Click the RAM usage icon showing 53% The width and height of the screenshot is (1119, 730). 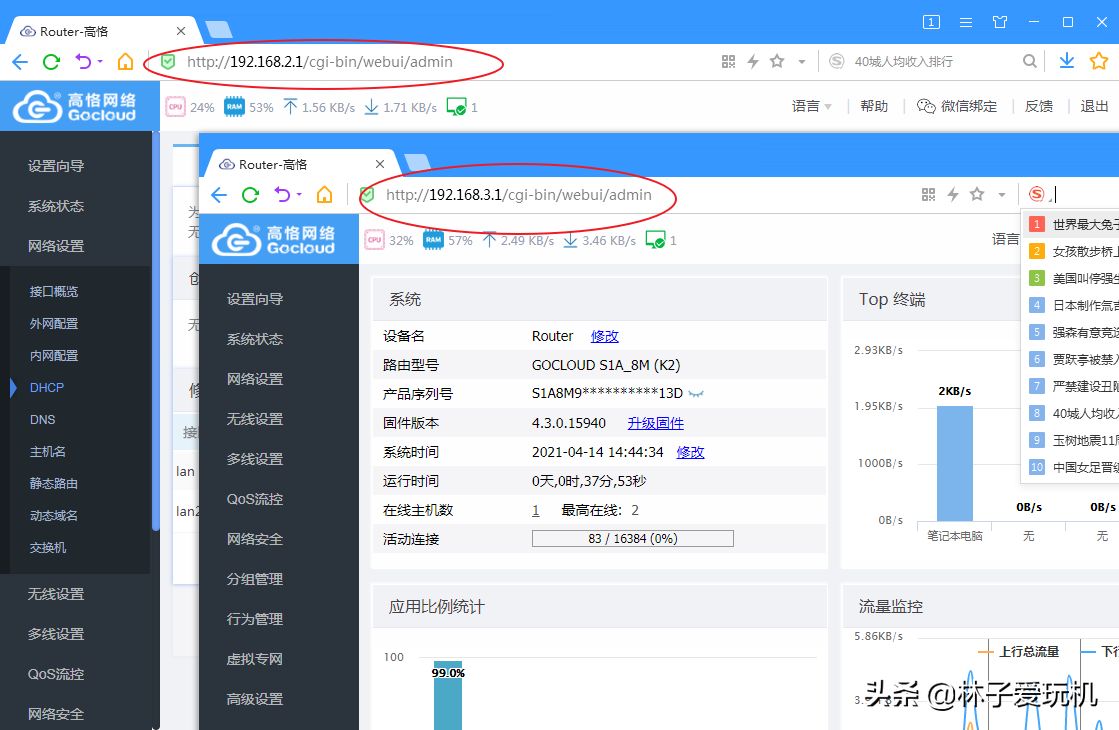(234, 107)
